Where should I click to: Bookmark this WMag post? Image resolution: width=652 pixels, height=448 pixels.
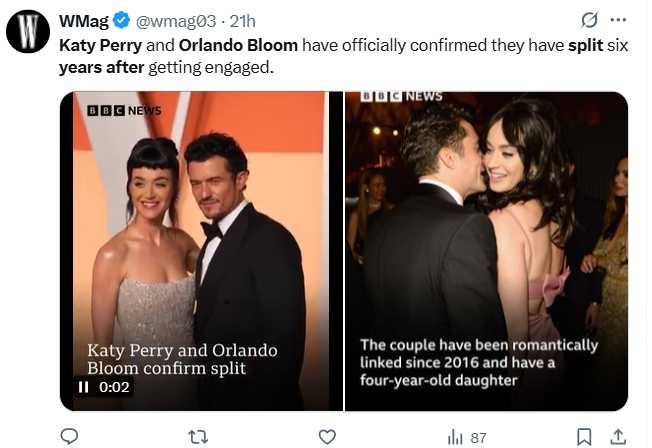[x=584, y=436]
